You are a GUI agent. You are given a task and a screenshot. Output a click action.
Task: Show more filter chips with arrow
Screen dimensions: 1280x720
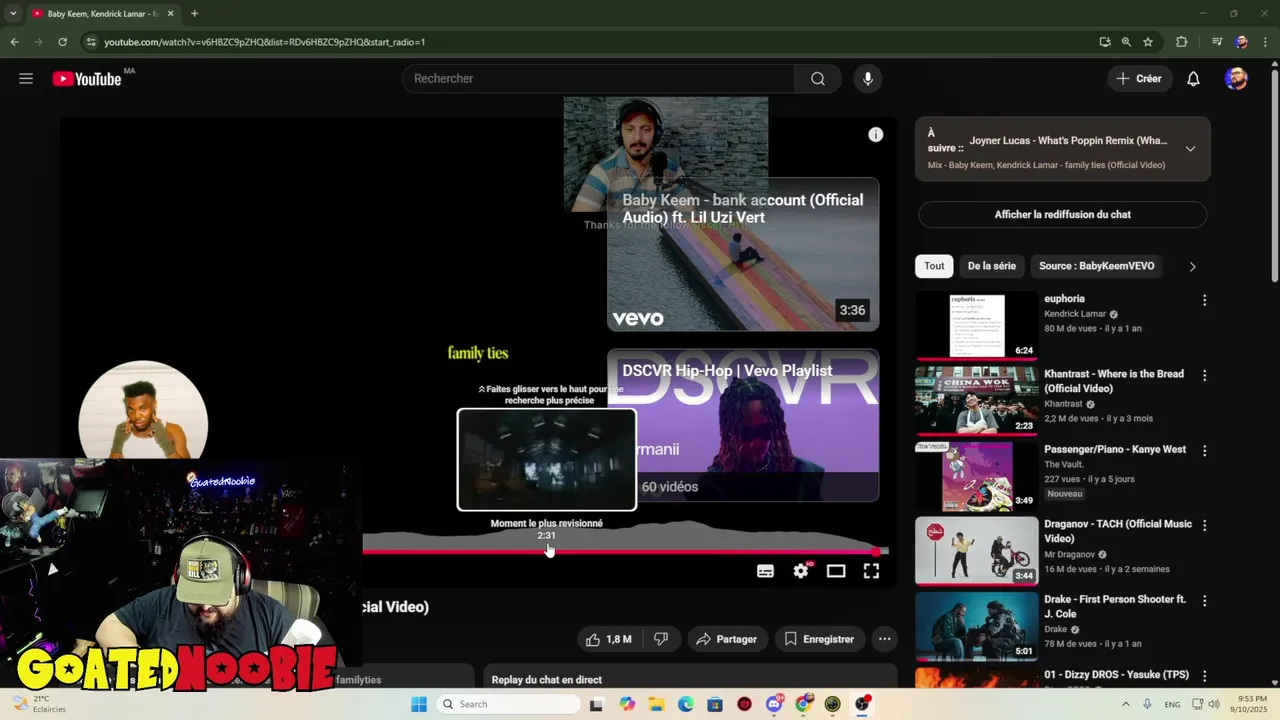point(1192,267)
